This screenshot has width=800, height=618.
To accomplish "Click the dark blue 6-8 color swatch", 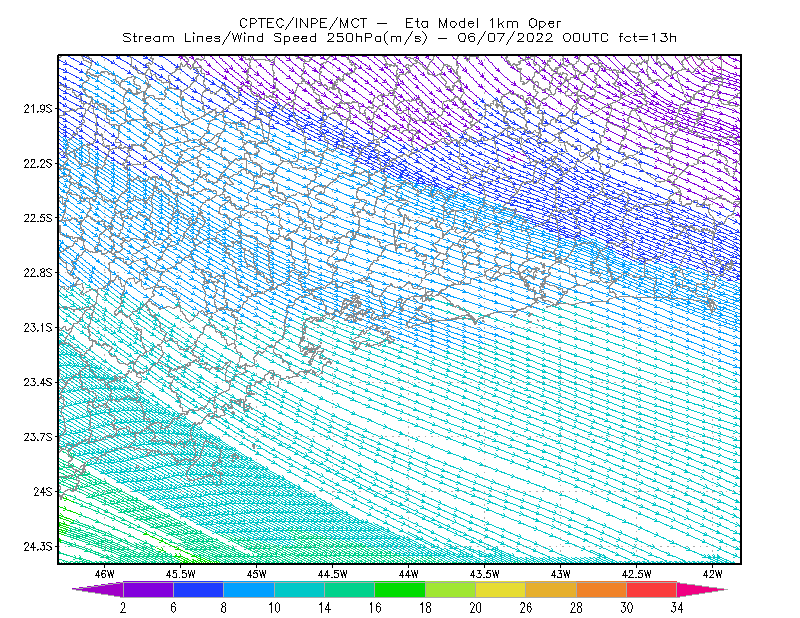I will pyautogui.click(x=198, y=589).
